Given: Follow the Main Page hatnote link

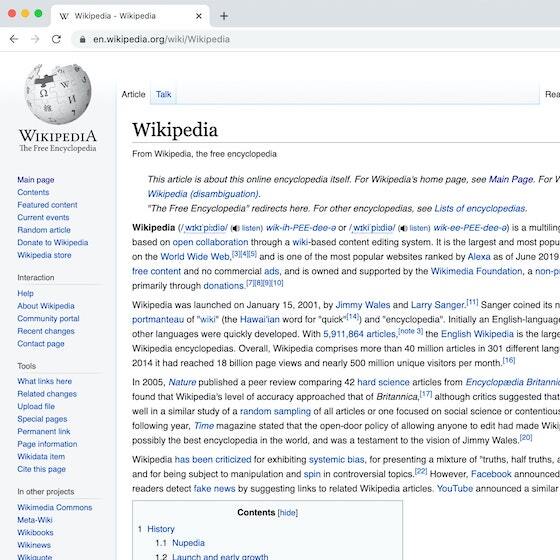Looking at the screenshot, I should click(511, 179).
